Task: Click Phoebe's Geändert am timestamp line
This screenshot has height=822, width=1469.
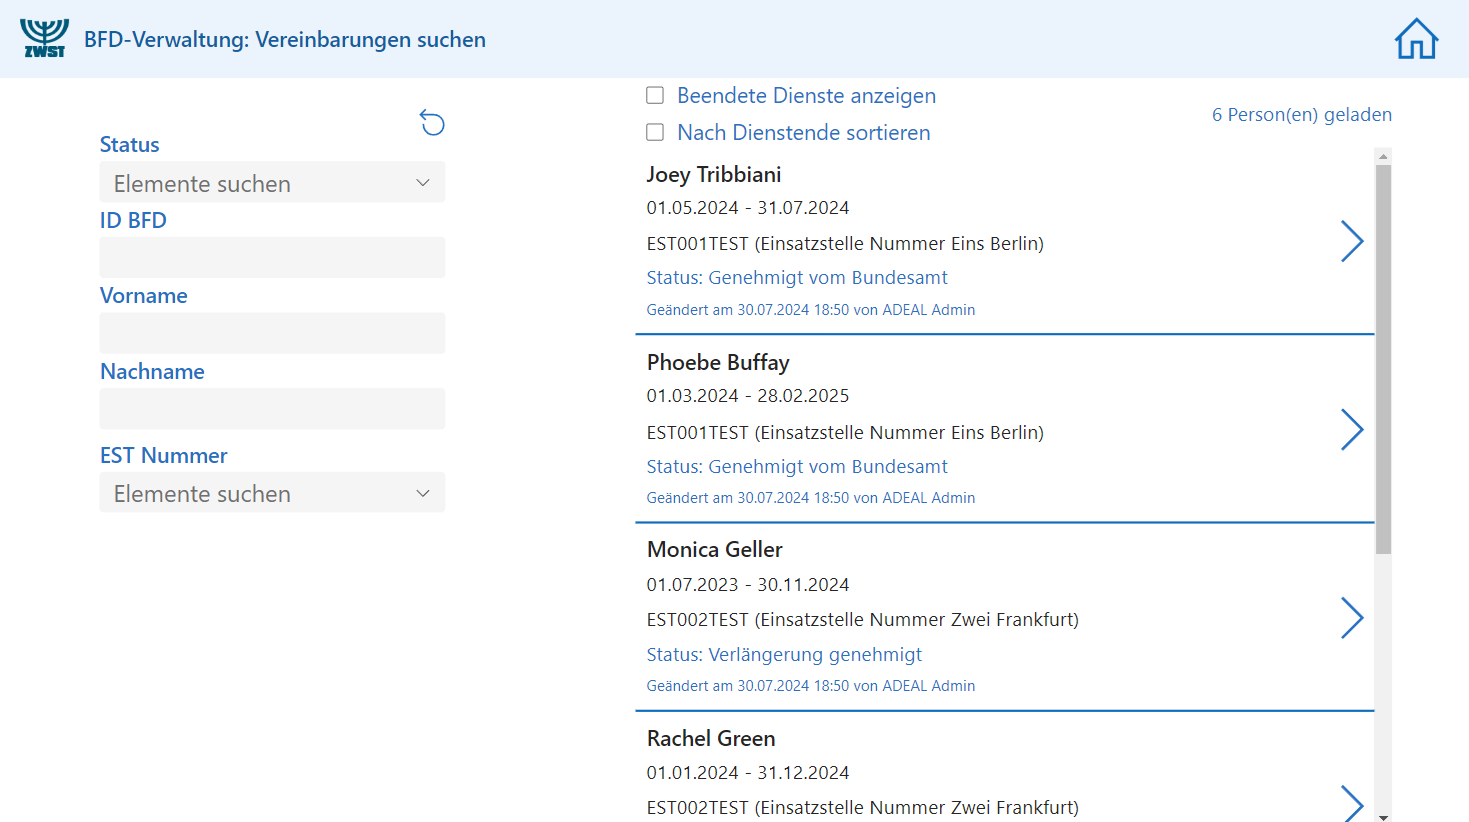Action: tap(811, 498)
